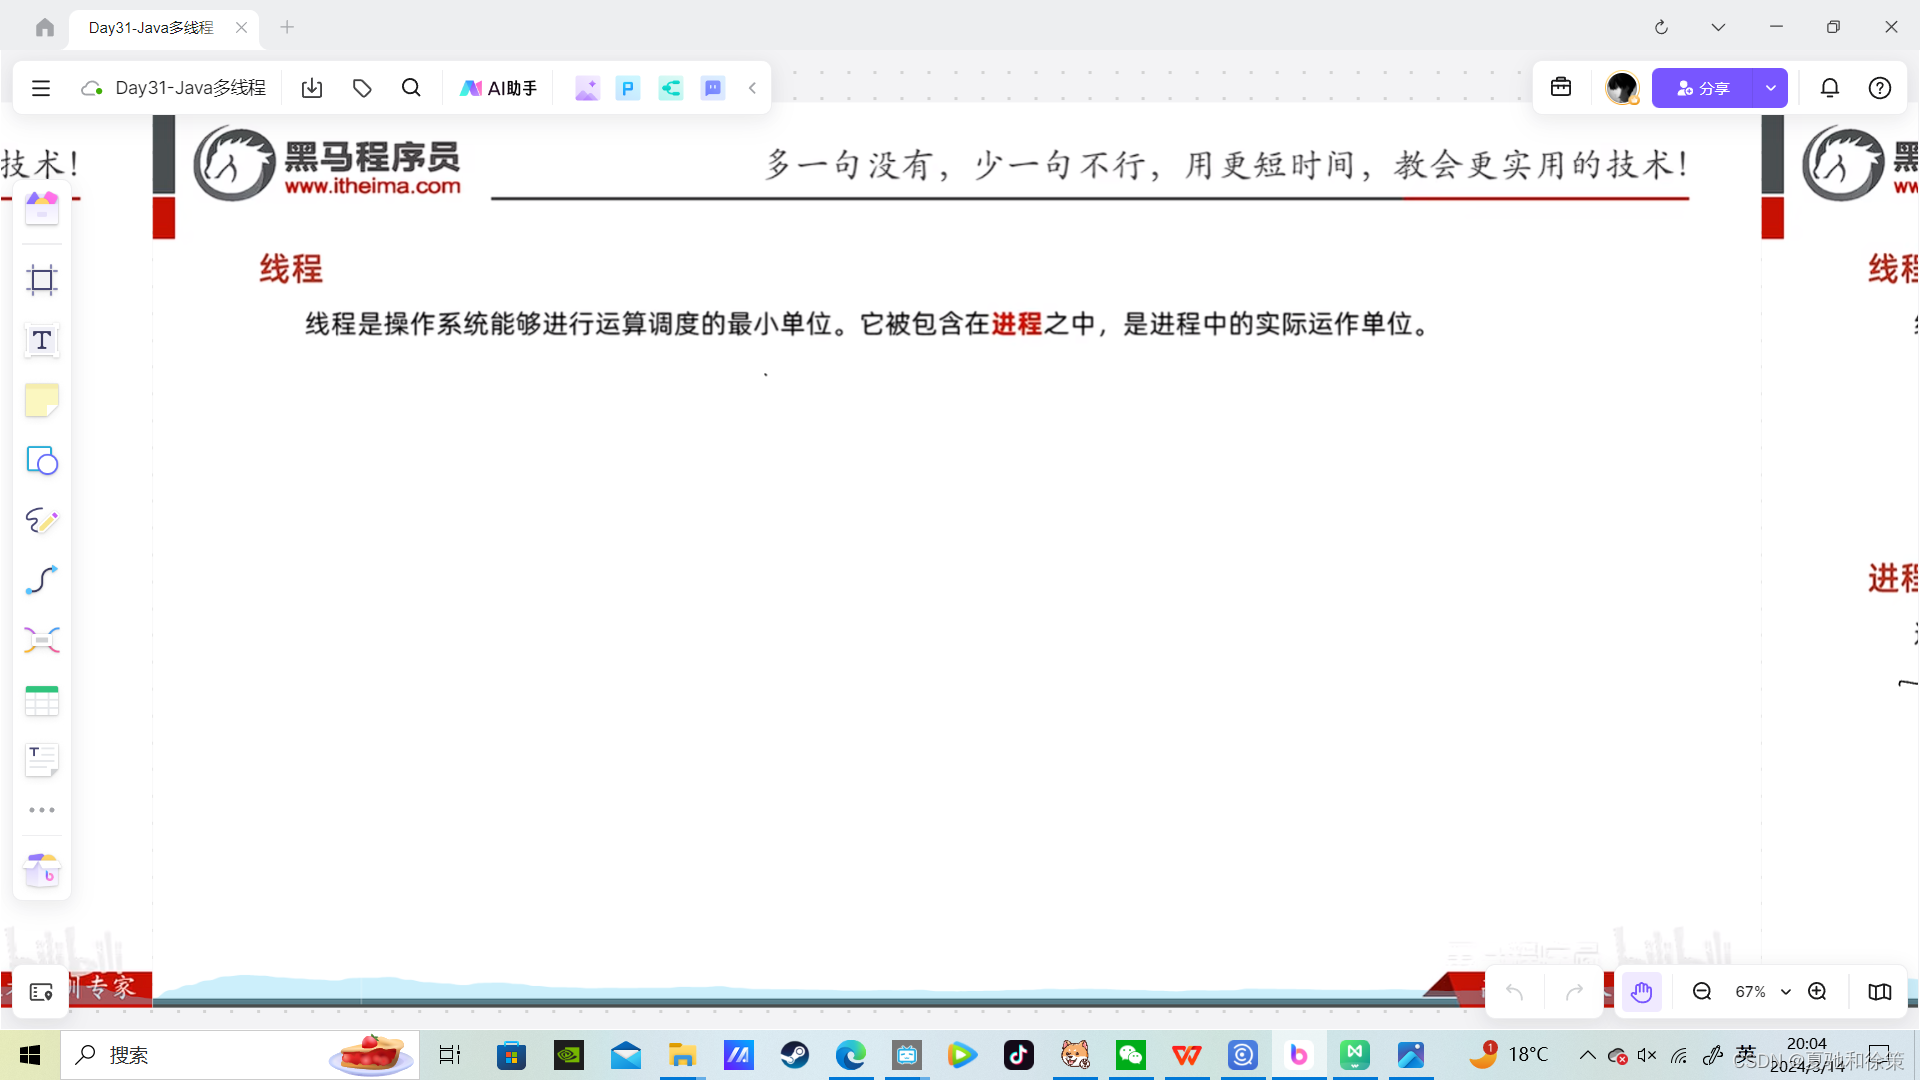Select the Pen drawing tool
The image size is (1920, 1080).
(x=41, y=520)
